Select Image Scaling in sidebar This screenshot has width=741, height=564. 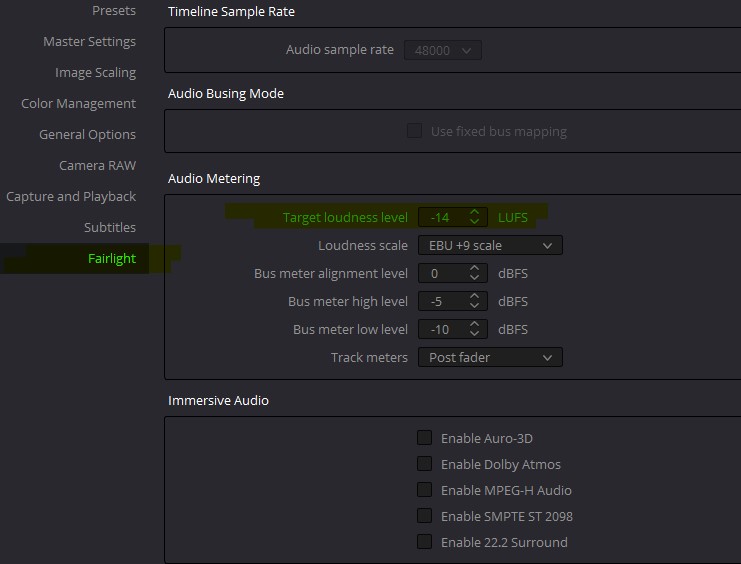tap(95, 73)
